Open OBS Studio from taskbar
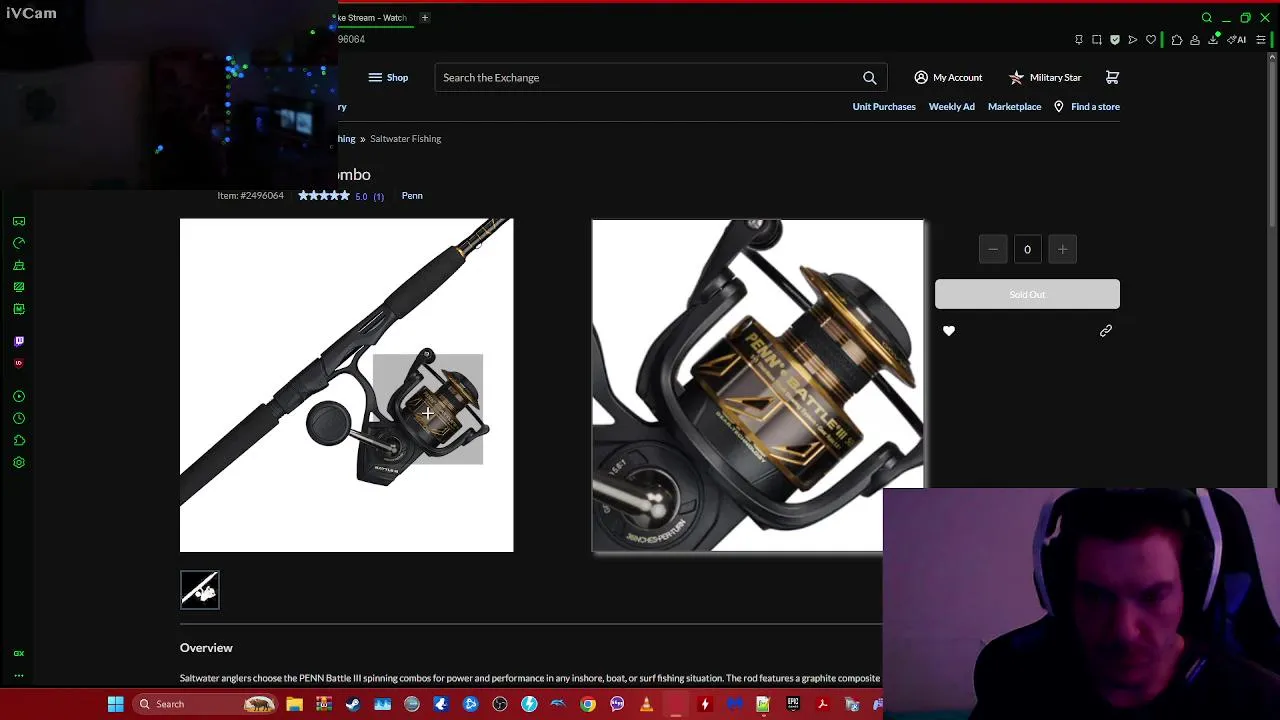1280x720 pixels. click(x=500, y=704)
